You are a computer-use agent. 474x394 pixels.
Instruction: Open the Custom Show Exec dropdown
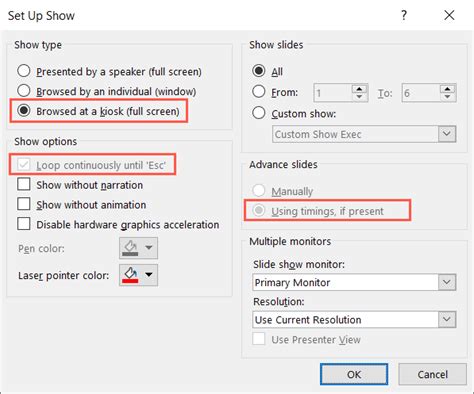pos(447,134)
